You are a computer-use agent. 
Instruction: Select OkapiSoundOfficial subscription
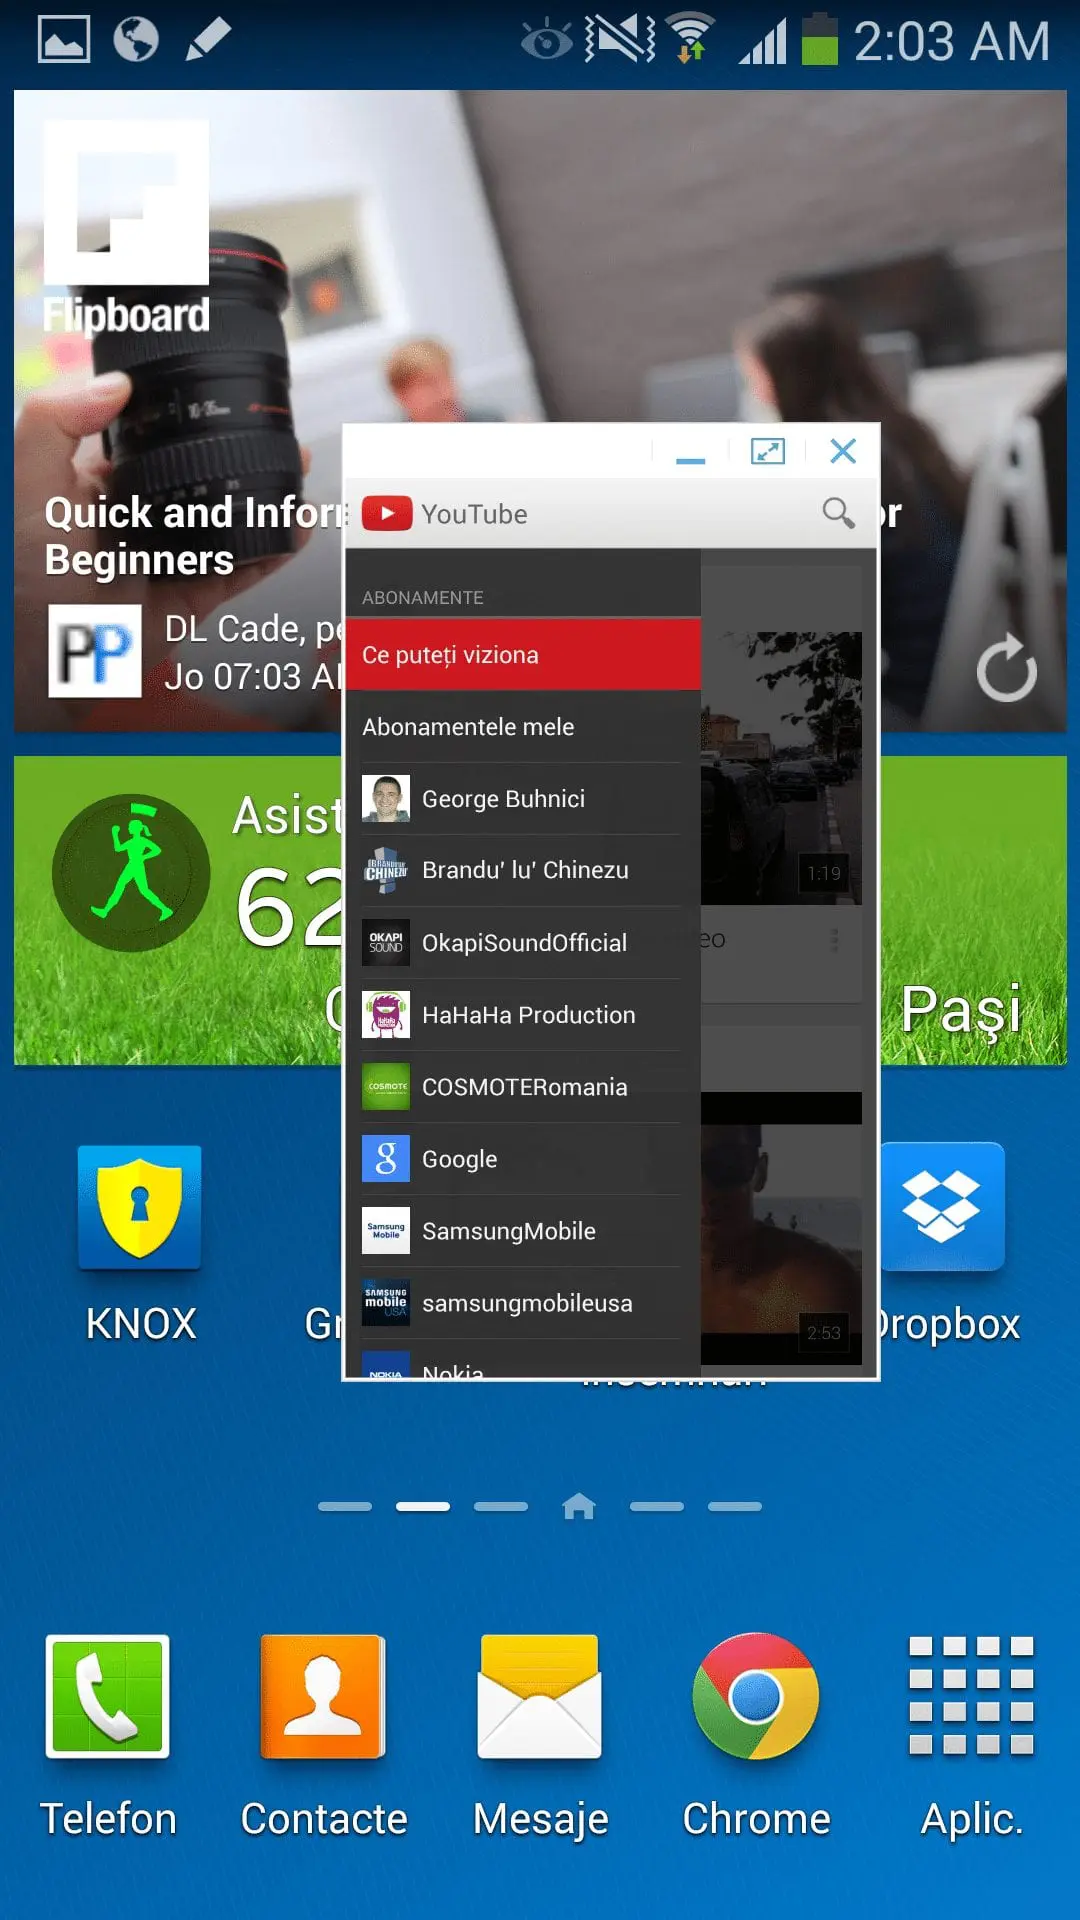[523, 942]
